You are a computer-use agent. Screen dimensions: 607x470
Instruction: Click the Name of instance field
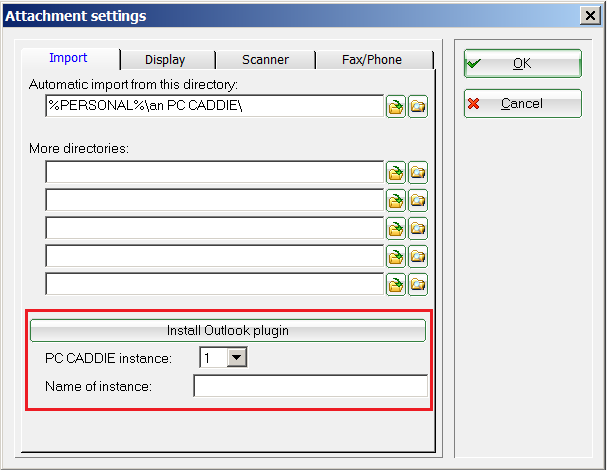coord(310,386)
